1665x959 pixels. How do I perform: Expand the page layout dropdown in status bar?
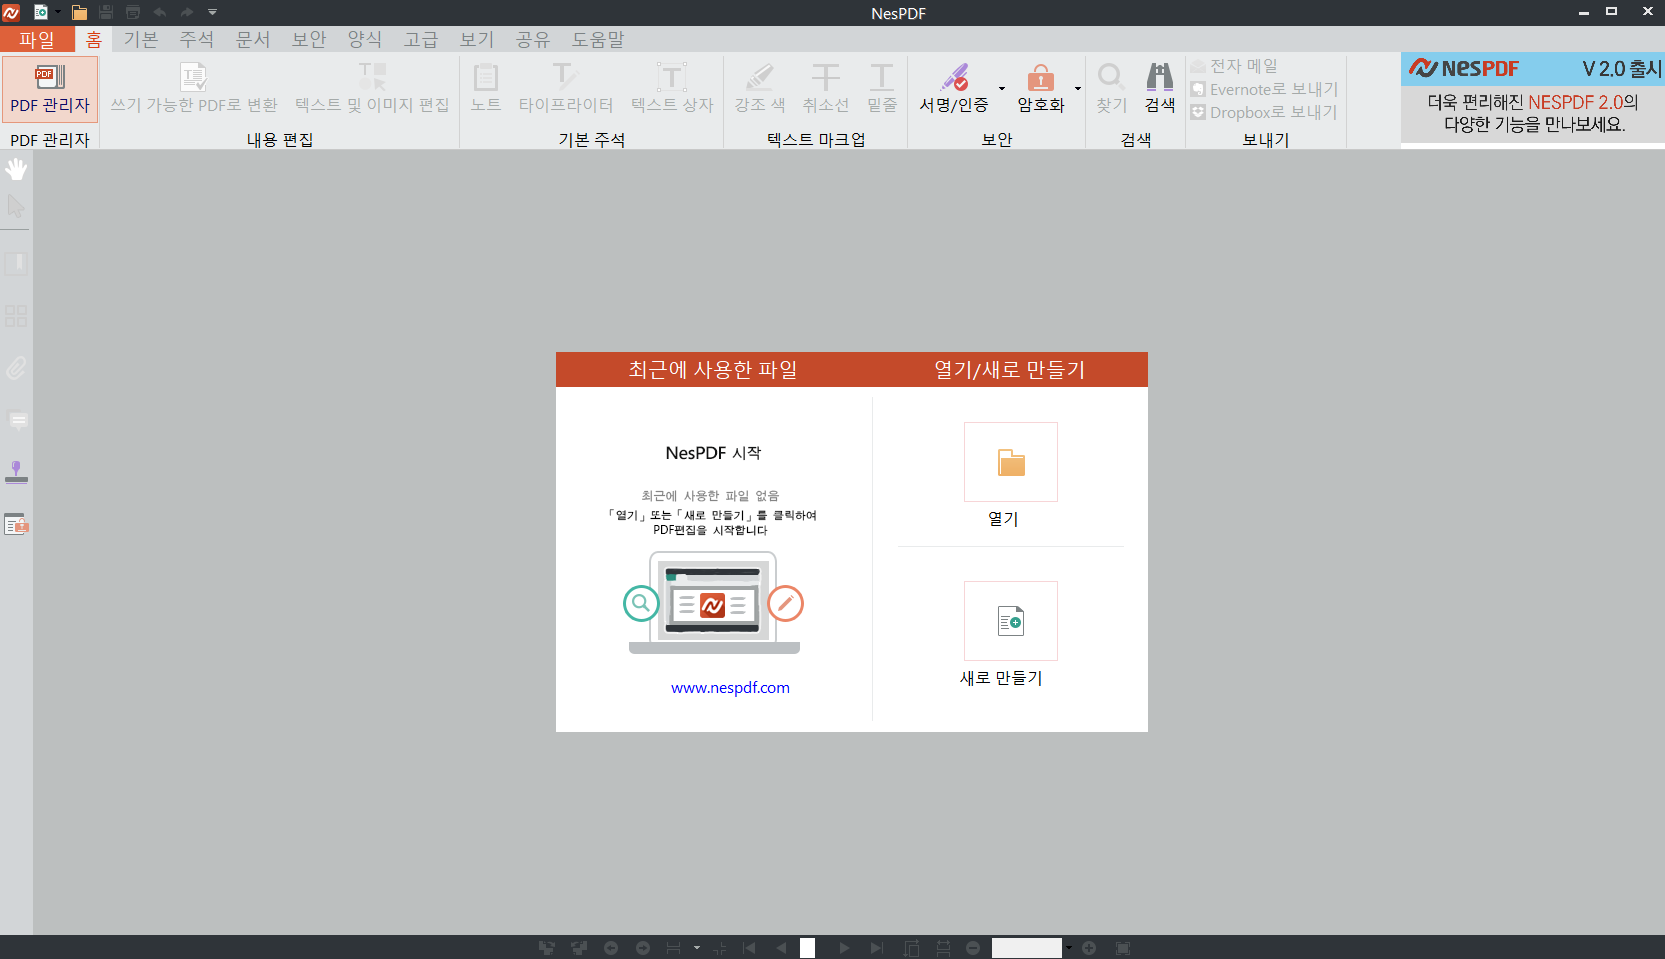click(697, 948)
